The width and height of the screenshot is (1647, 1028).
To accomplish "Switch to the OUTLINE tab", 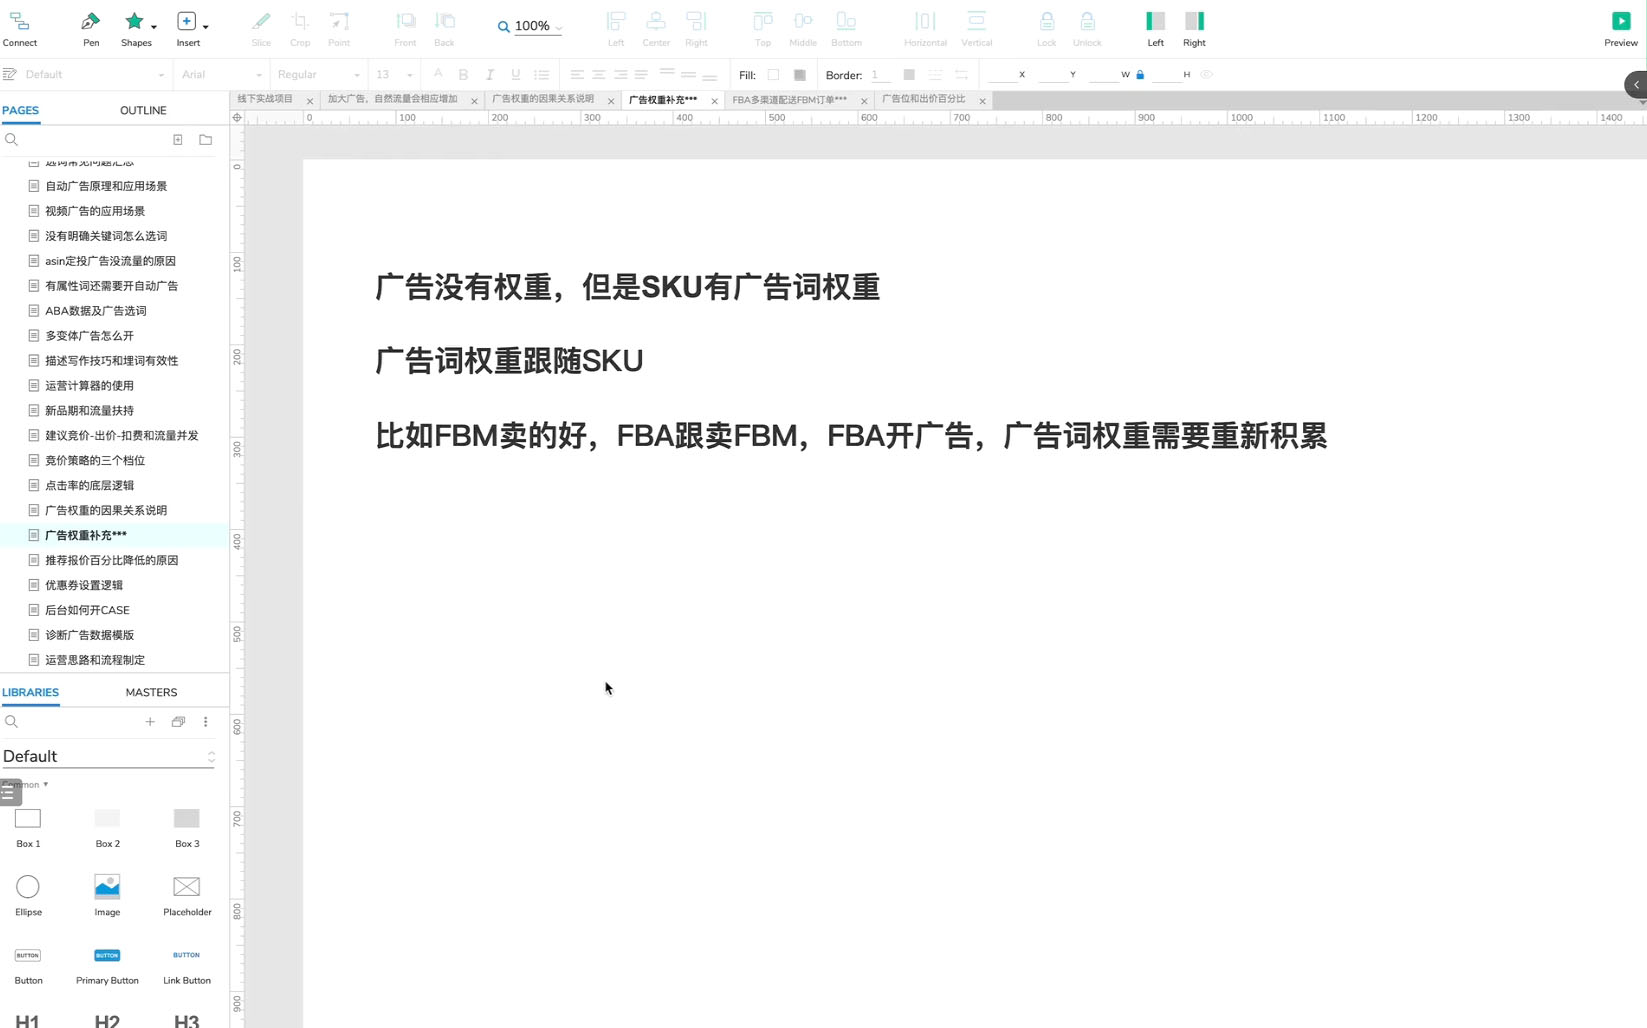I will [x=142, y=110].
